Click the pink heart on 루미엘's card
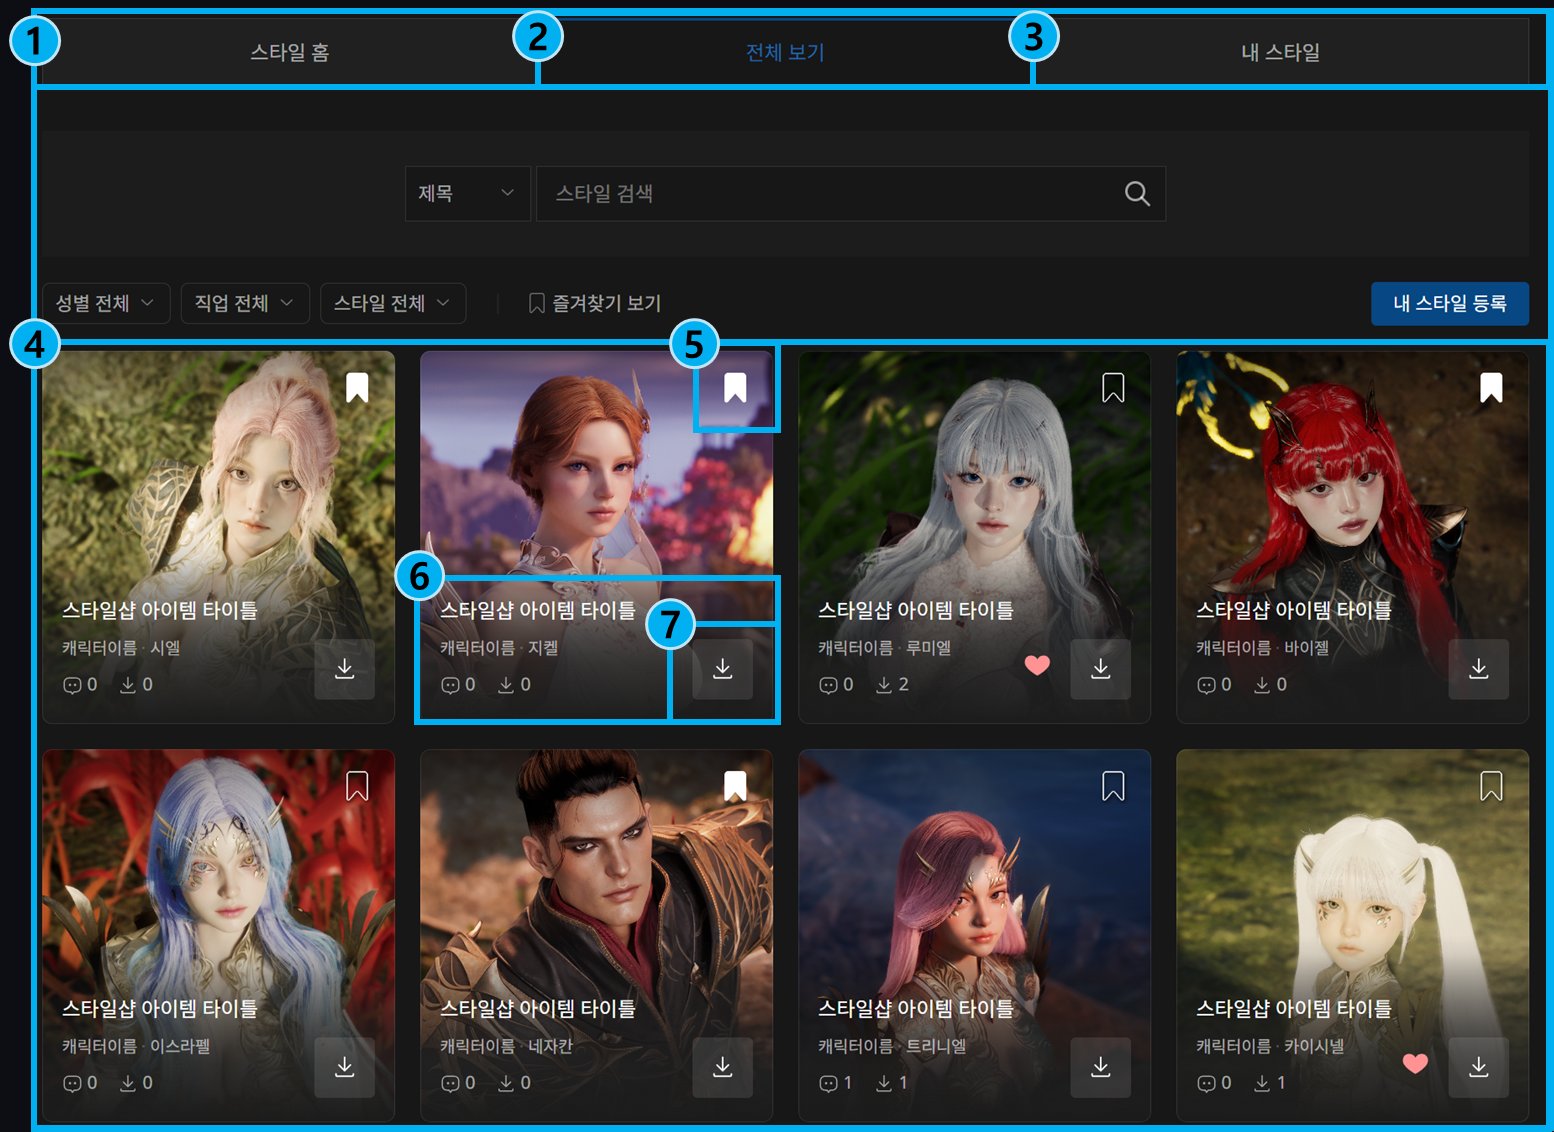Viewport: 1554px width, 1132px height. coord(1038,665)
